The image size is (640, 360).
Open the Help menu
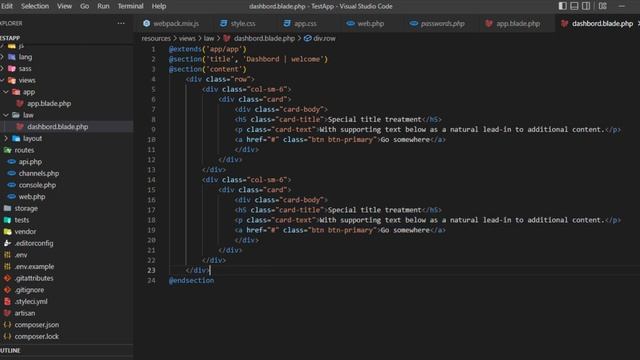click(x=159, y=6)
